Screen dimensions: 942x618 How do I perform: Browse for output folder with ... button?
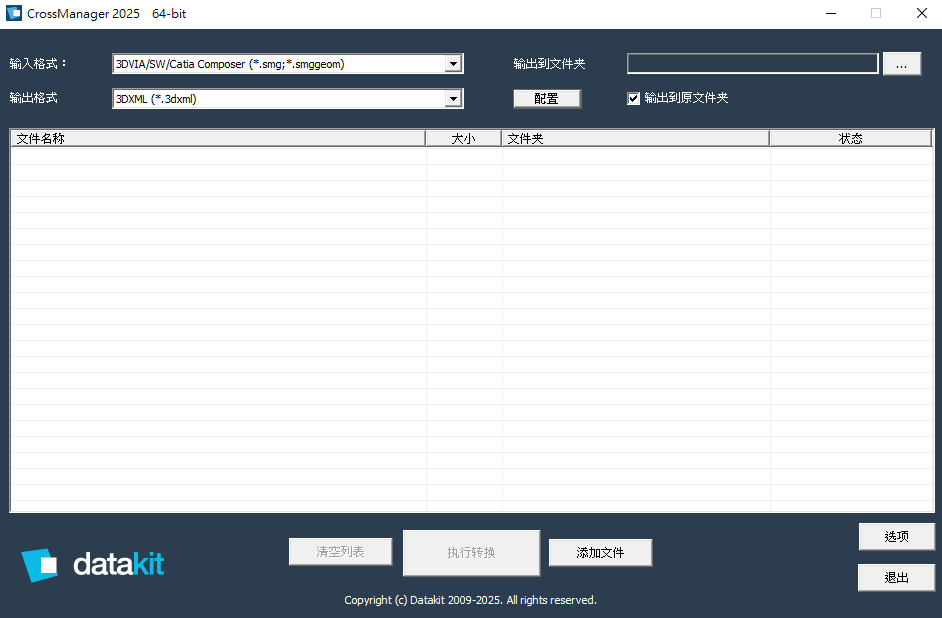(x=901, y=64)
